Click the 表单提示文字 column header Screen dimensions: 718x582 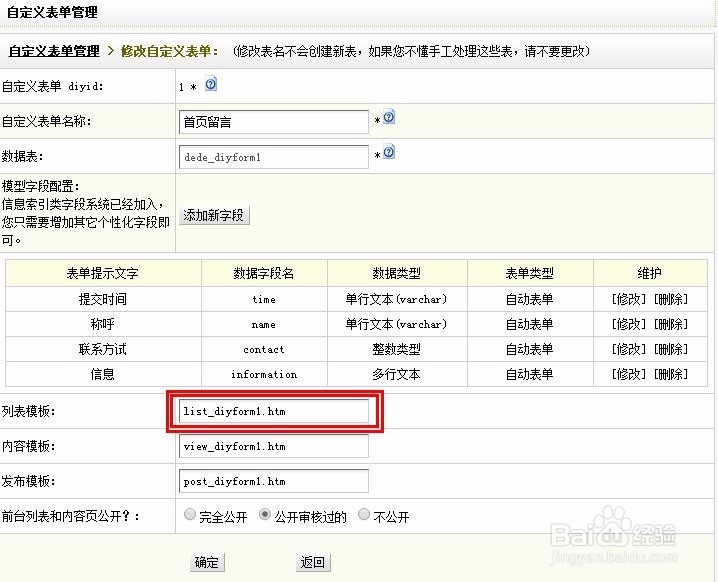click(103, 273)
